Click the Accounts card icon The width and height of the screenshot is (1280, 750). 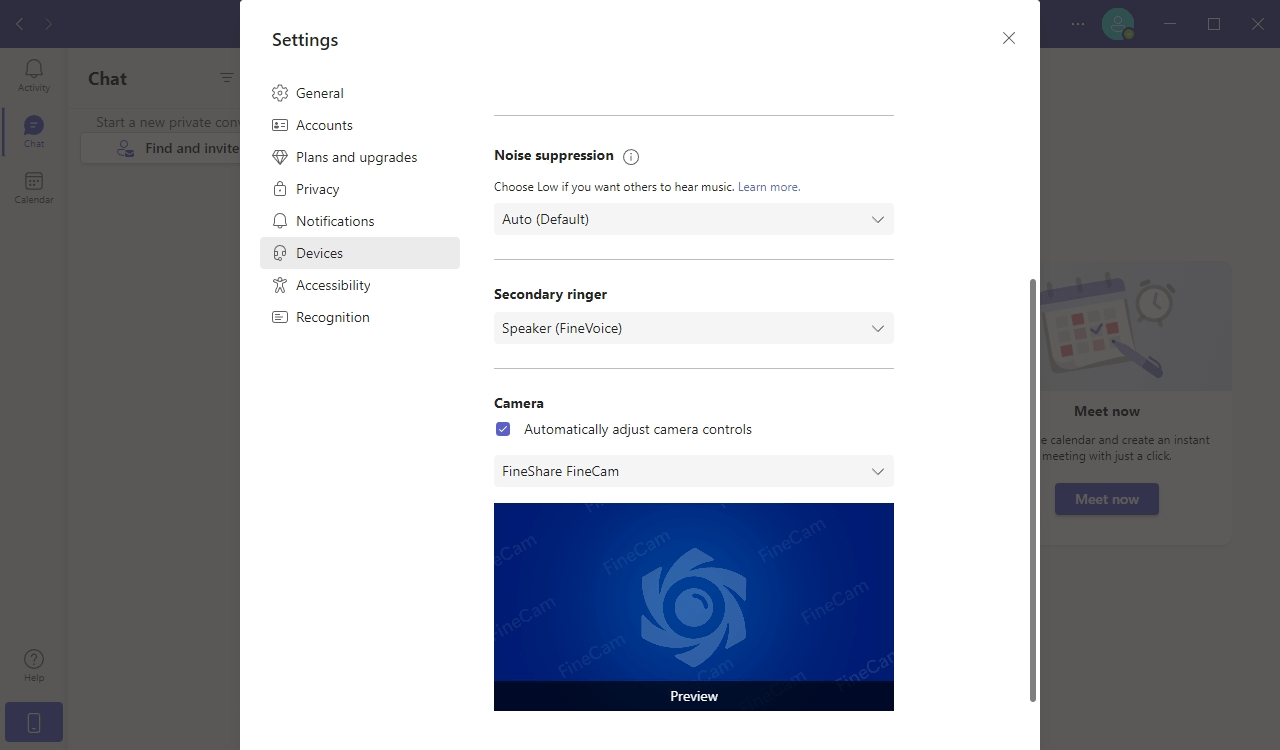(x=280, y=125)
